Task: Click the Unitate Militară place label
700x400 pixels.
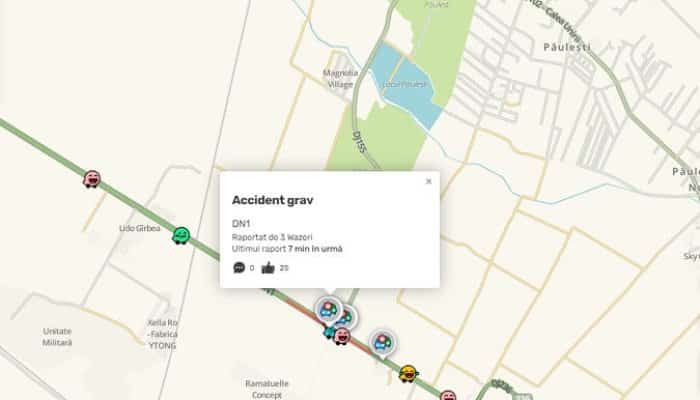Action: (57, 337)
